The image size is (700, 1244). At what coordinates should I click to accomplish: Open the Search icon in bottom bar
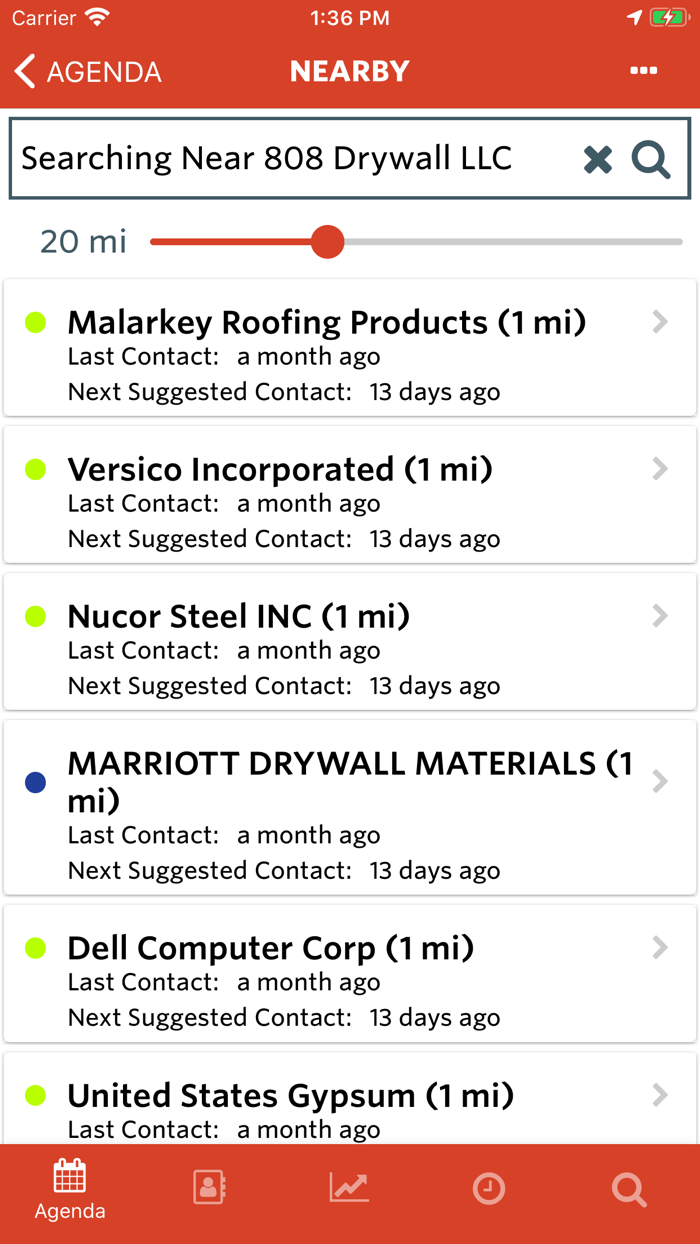pos(629,1189)
